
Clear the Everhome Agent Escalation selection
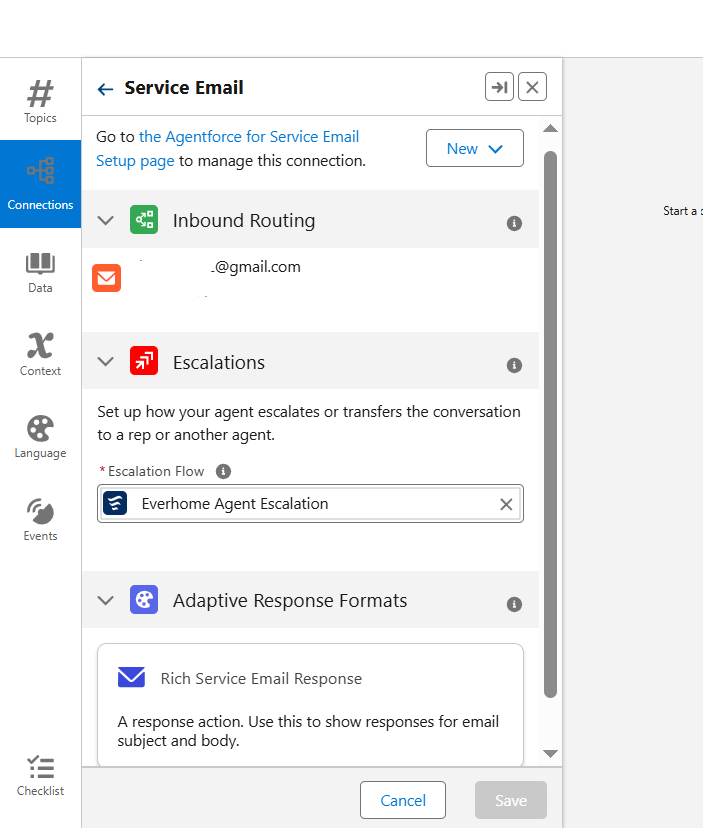point(506,504)
